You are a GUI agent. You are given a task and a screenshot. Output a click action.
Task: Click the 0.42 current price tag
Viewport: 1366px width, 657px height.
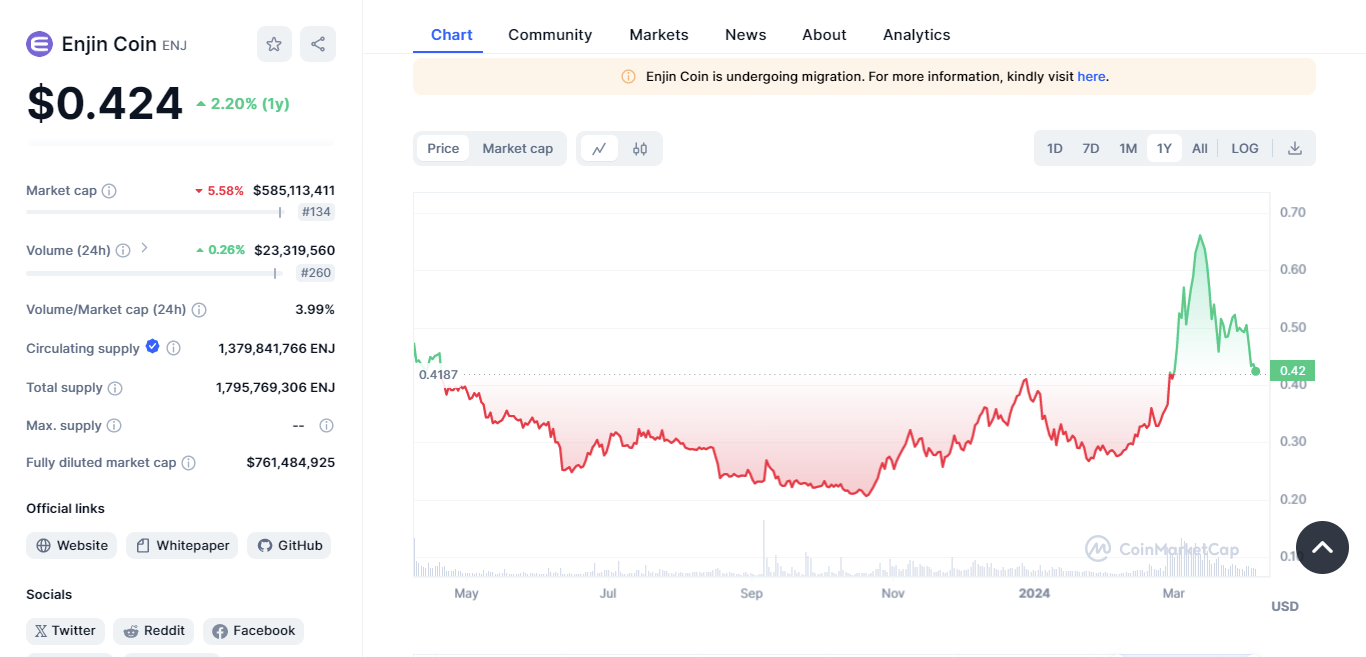(x=1292, y=371)
